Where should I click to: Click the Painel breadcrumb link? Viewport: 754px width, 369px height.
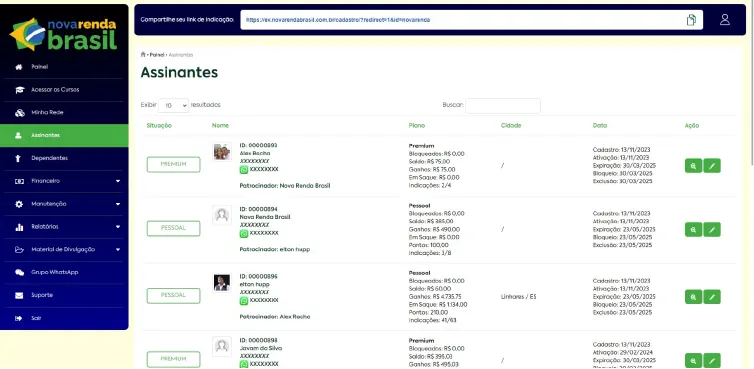click(x=157, y=55)
